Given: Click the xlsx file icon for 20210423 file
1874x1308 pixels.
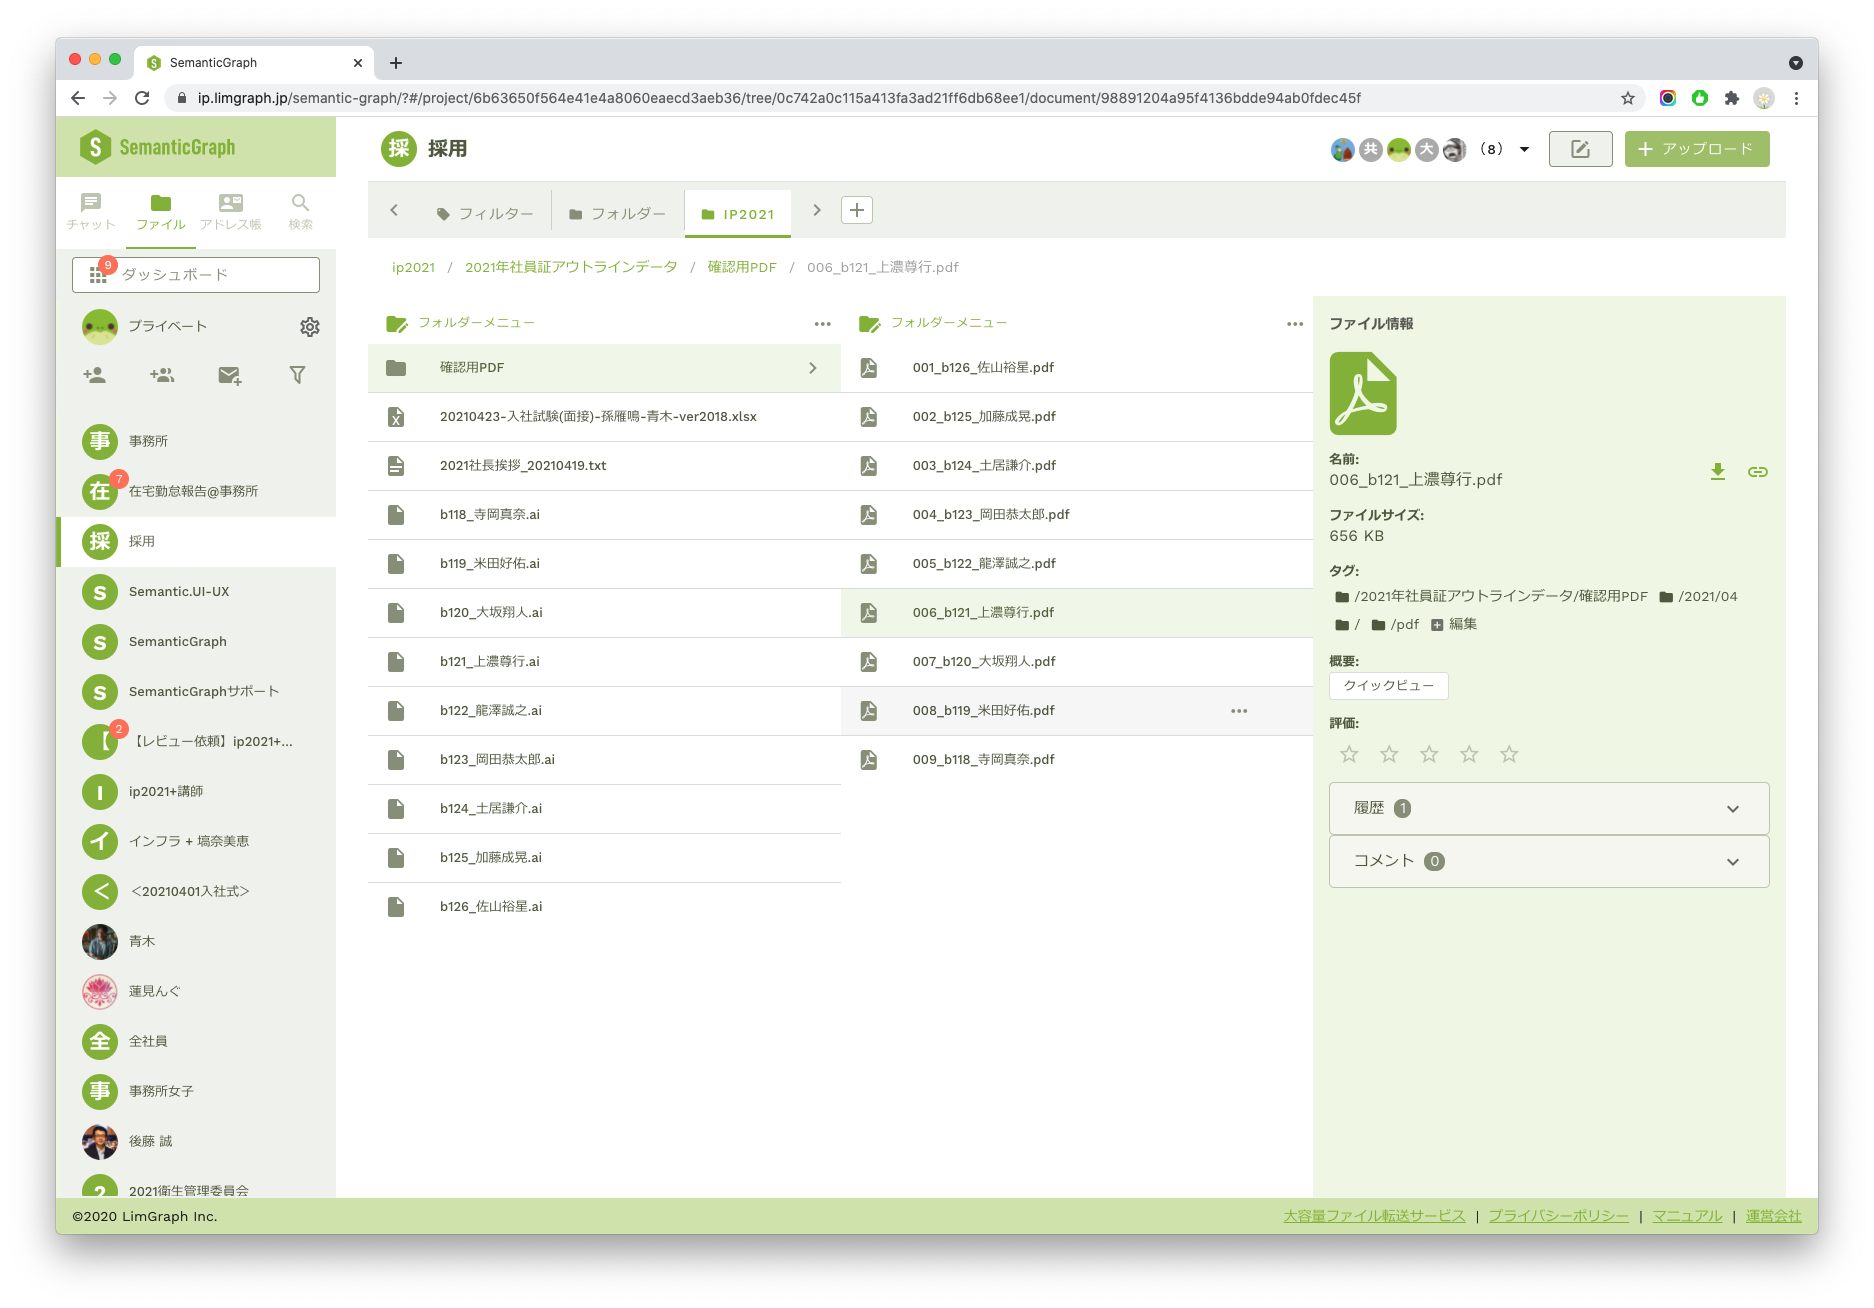Looking at the screenshot, I should tap(396, 417).
